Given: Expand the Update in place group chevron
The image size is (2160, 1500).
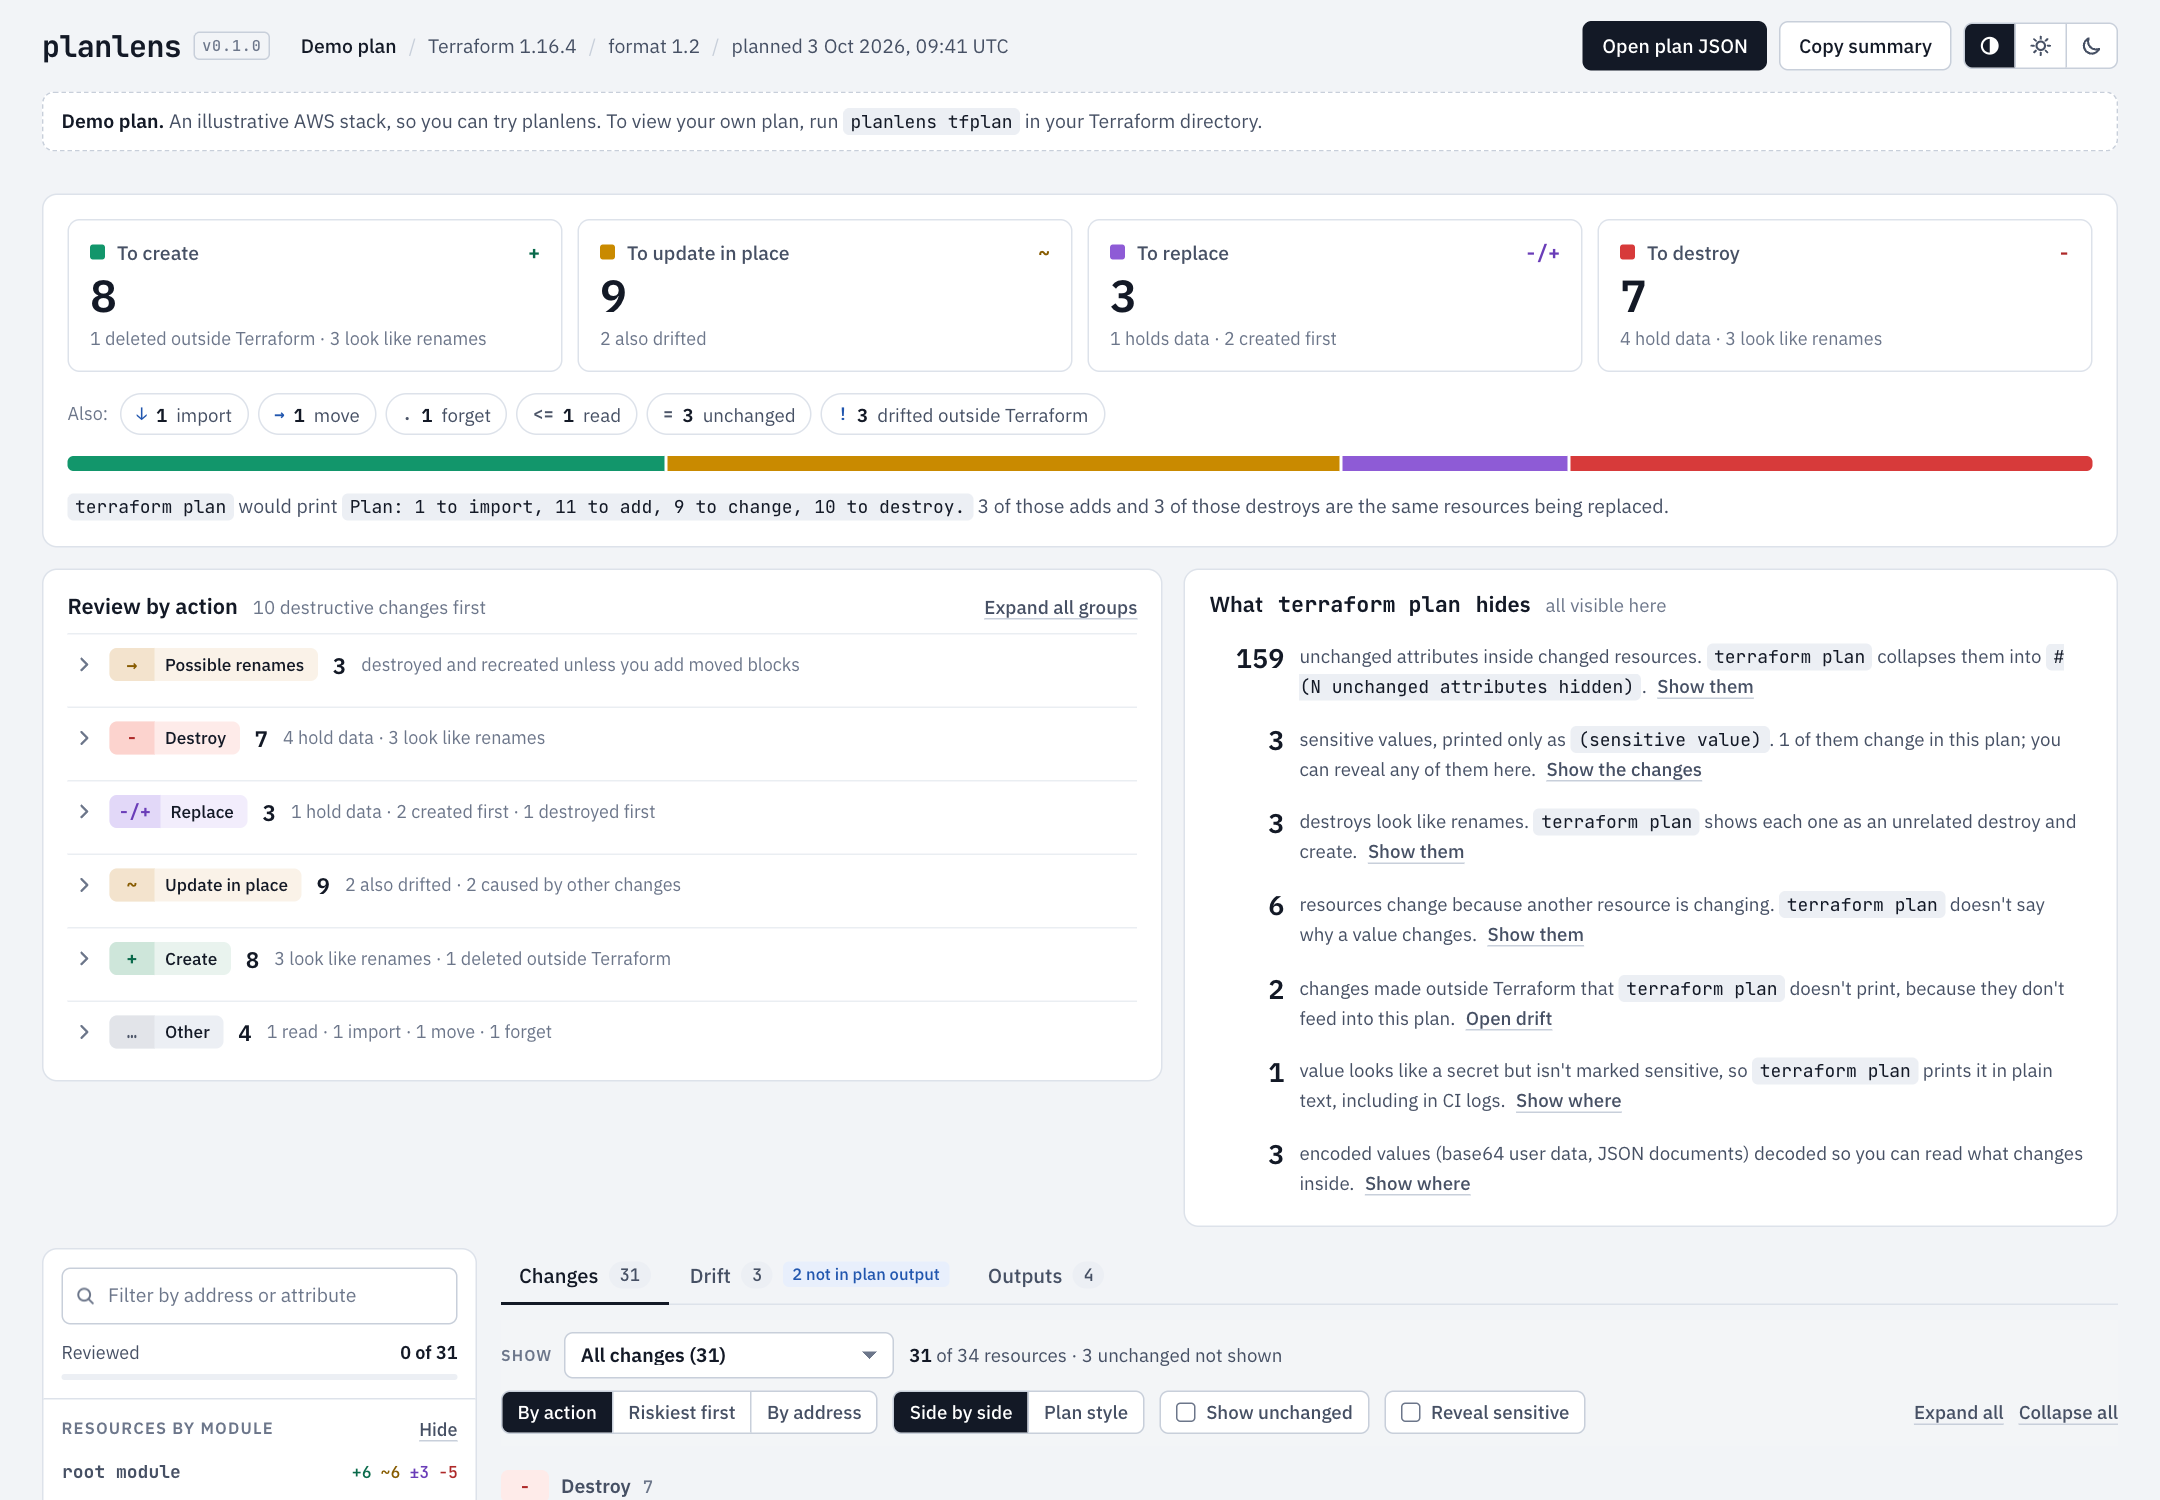Looking at the screenshot, I should coord(84,885).
